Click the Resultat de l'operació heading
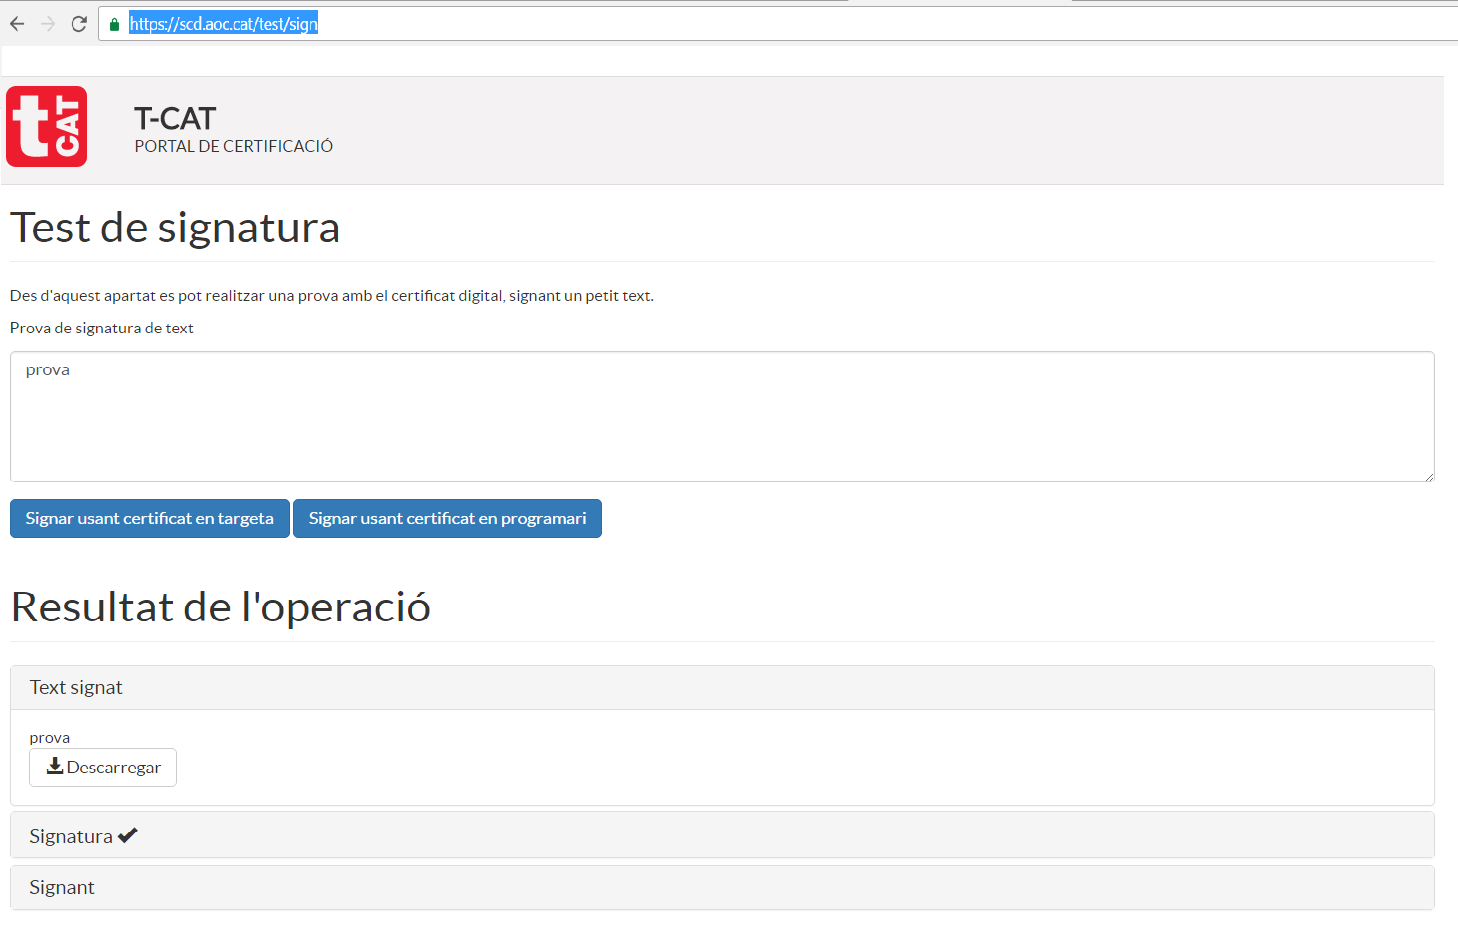Image resolution: width=1458 pixels, height=952 pixels. click(220, 607)
